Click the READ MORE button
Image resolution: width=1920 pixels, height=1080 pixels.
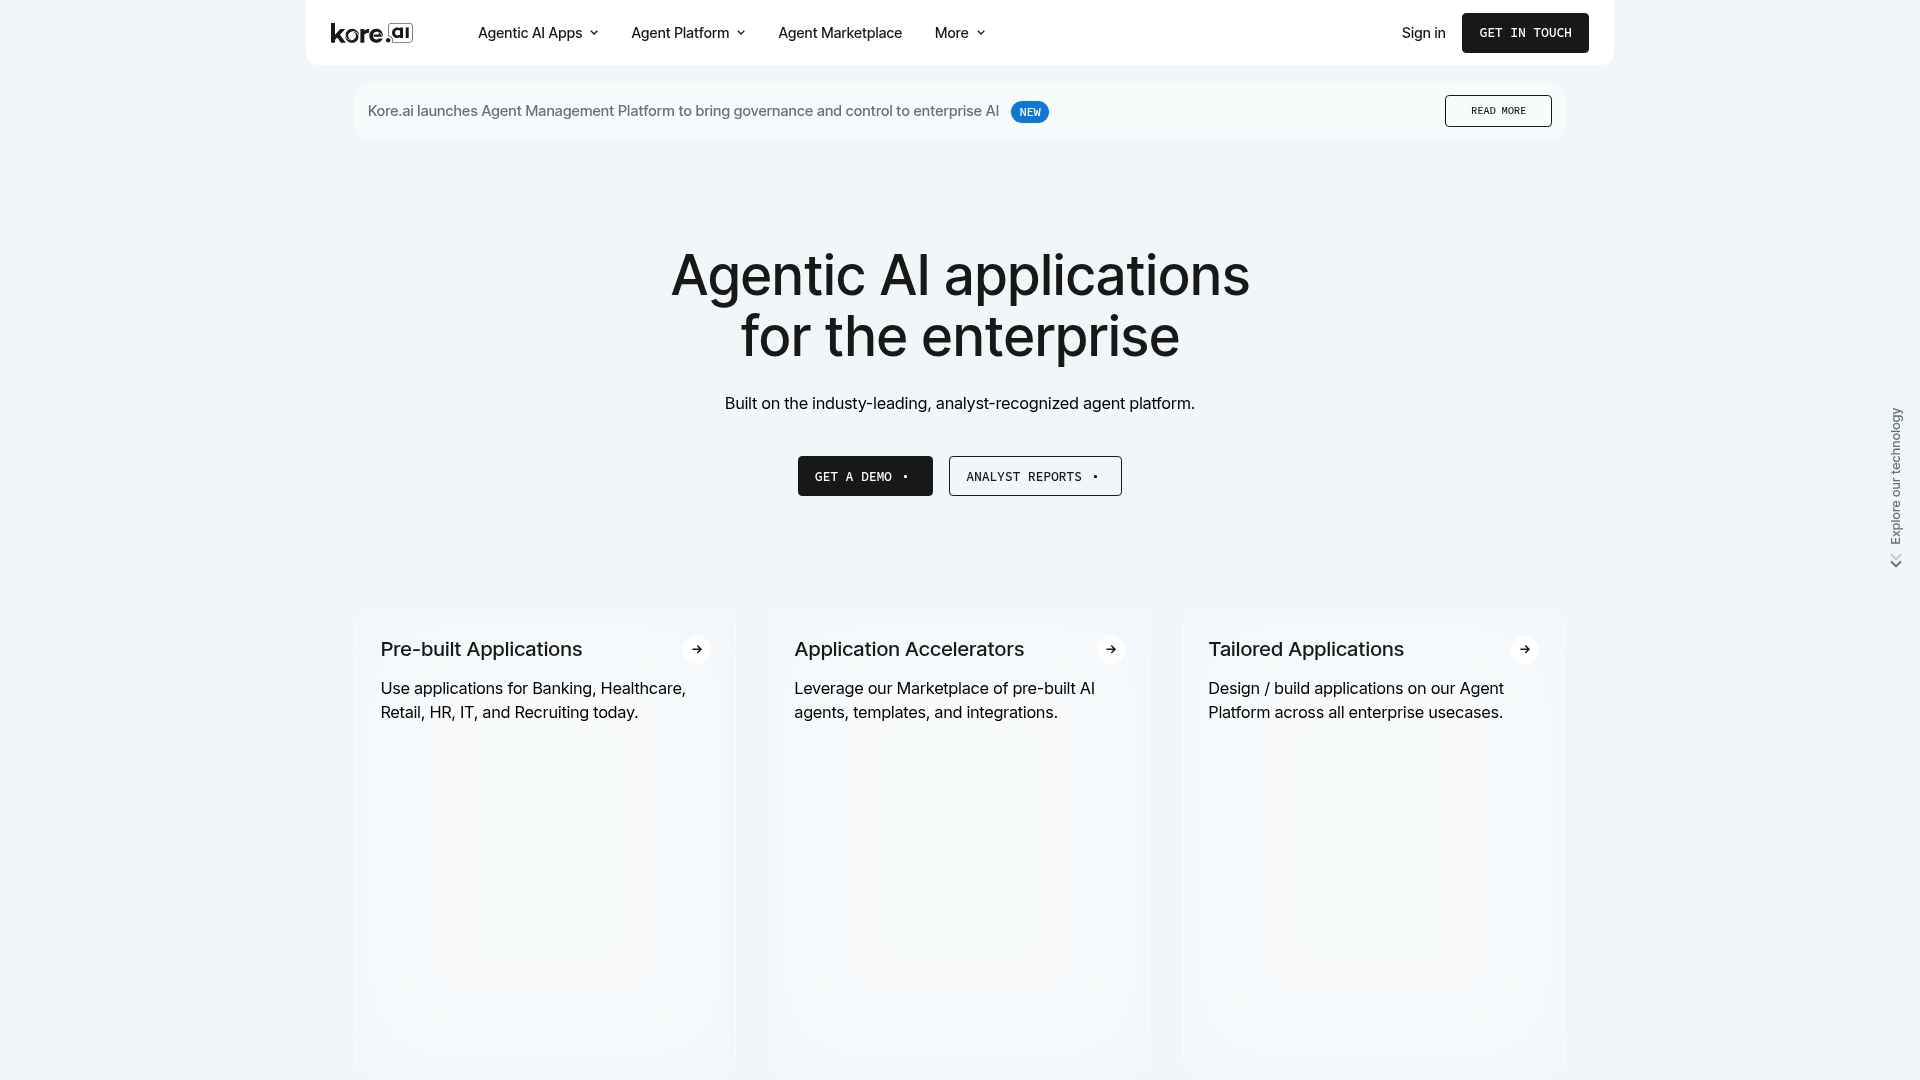click(1497, 111)
